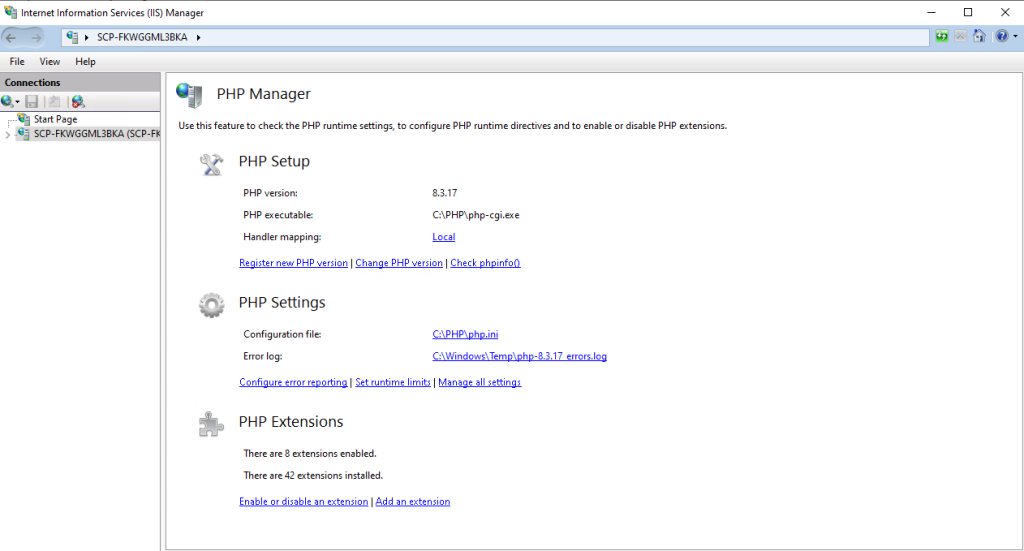This screenshot has width=1024, height=551.
Task: Click the SCP-FKWGGML3BKA server node icon
Action: tap(24, 133)
